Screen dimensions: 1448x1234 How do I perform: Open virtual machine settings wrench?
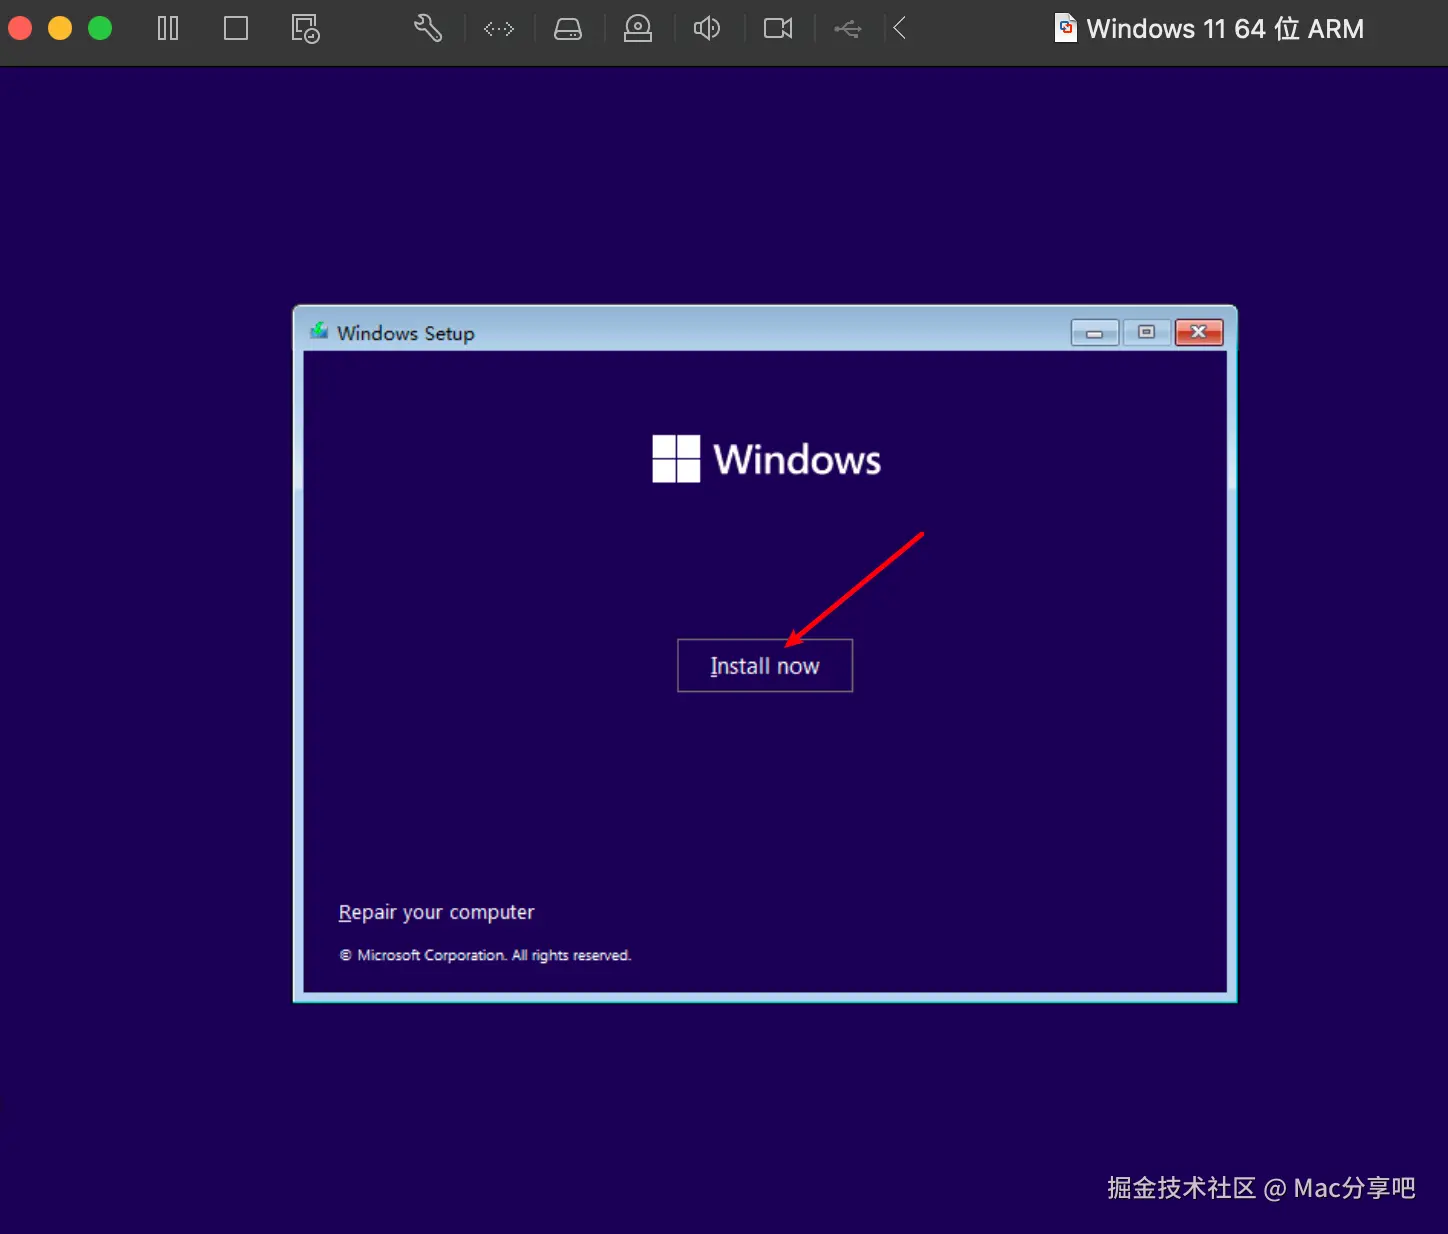[428, 28]
